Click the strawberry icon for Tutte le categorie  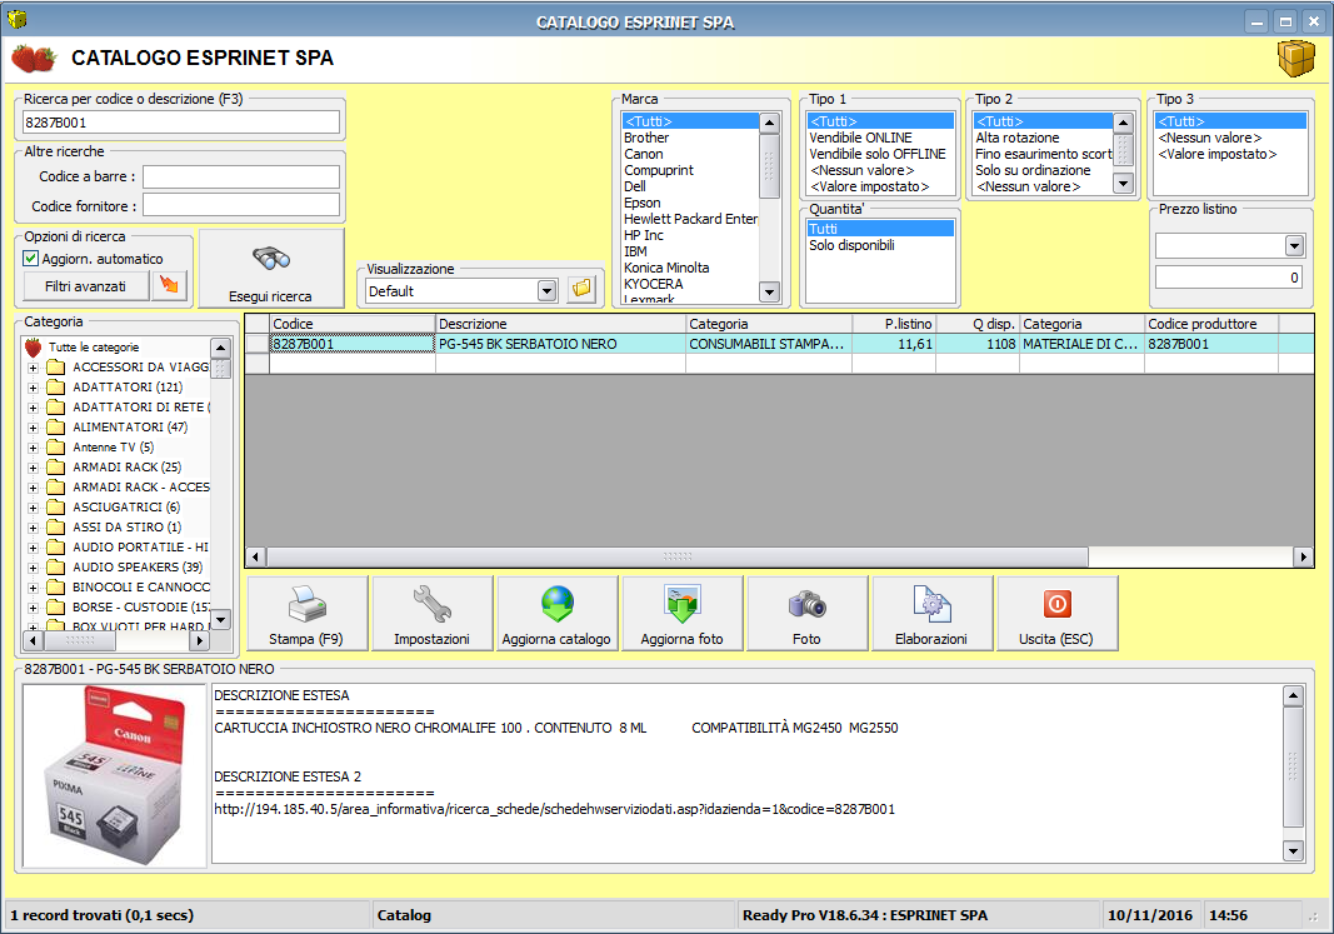(x=33, y=347)
